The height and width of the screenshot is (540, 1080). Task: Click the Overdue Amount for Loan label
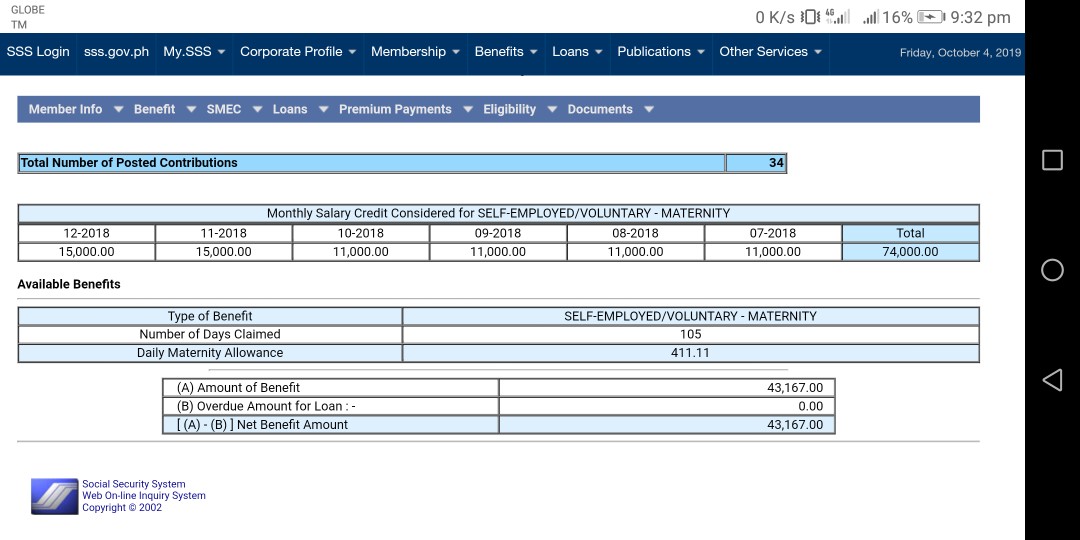(266, 406)
